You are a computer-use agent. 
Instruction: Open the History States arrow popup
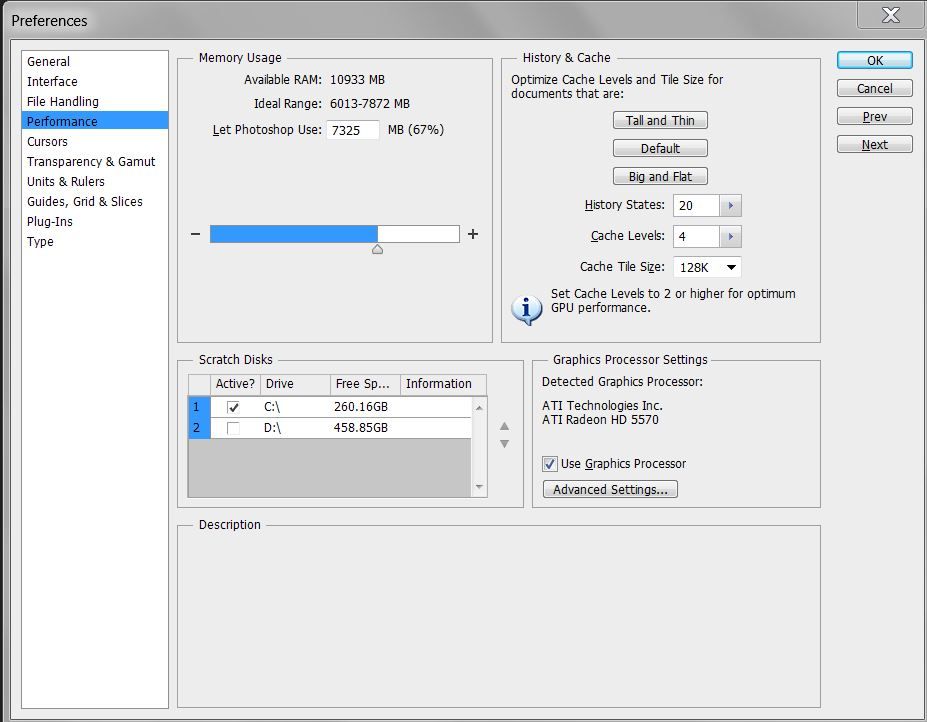(730, 206)
